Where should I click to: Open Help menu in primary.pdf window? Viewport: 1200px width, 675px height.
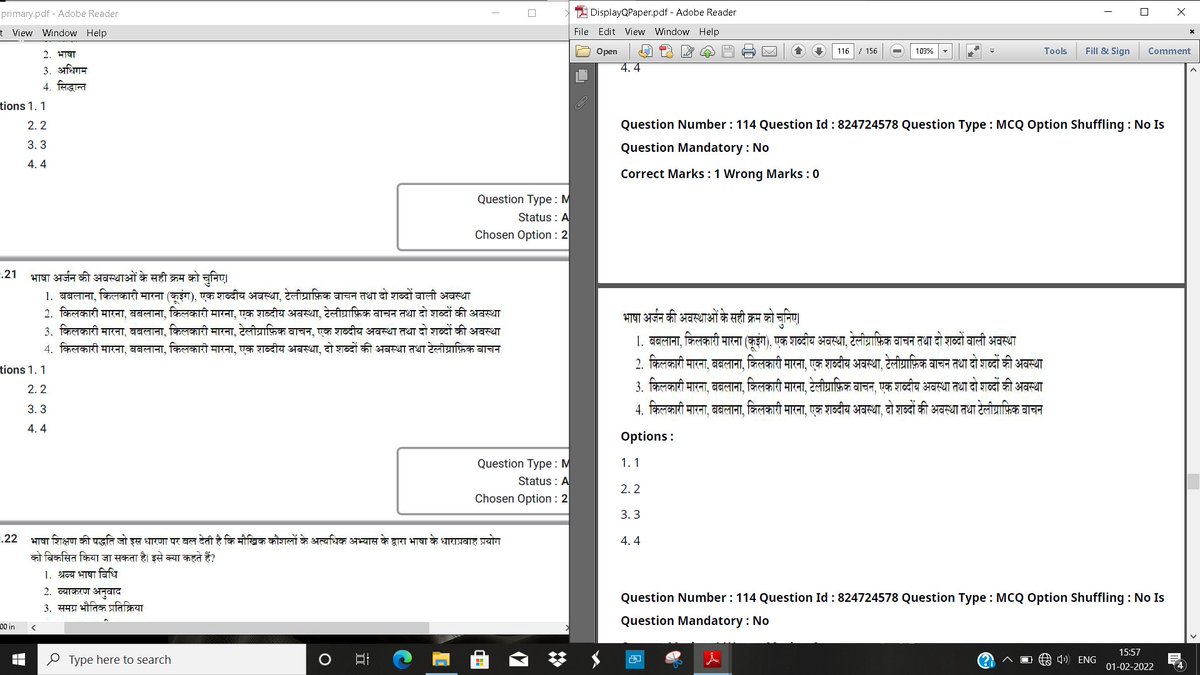pos(96,33)
